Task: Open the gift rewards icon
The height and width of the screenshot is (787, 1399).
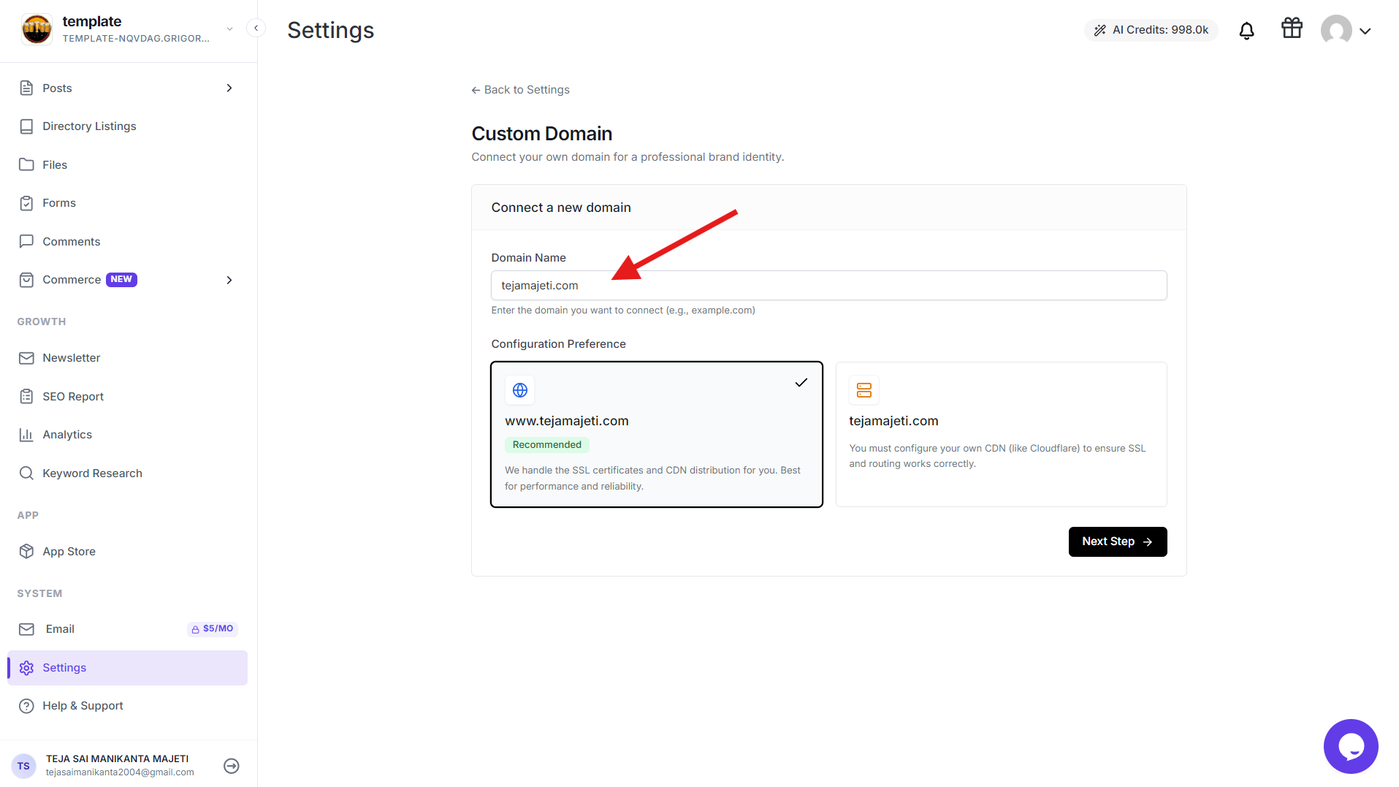Action: coord(1292,28)
